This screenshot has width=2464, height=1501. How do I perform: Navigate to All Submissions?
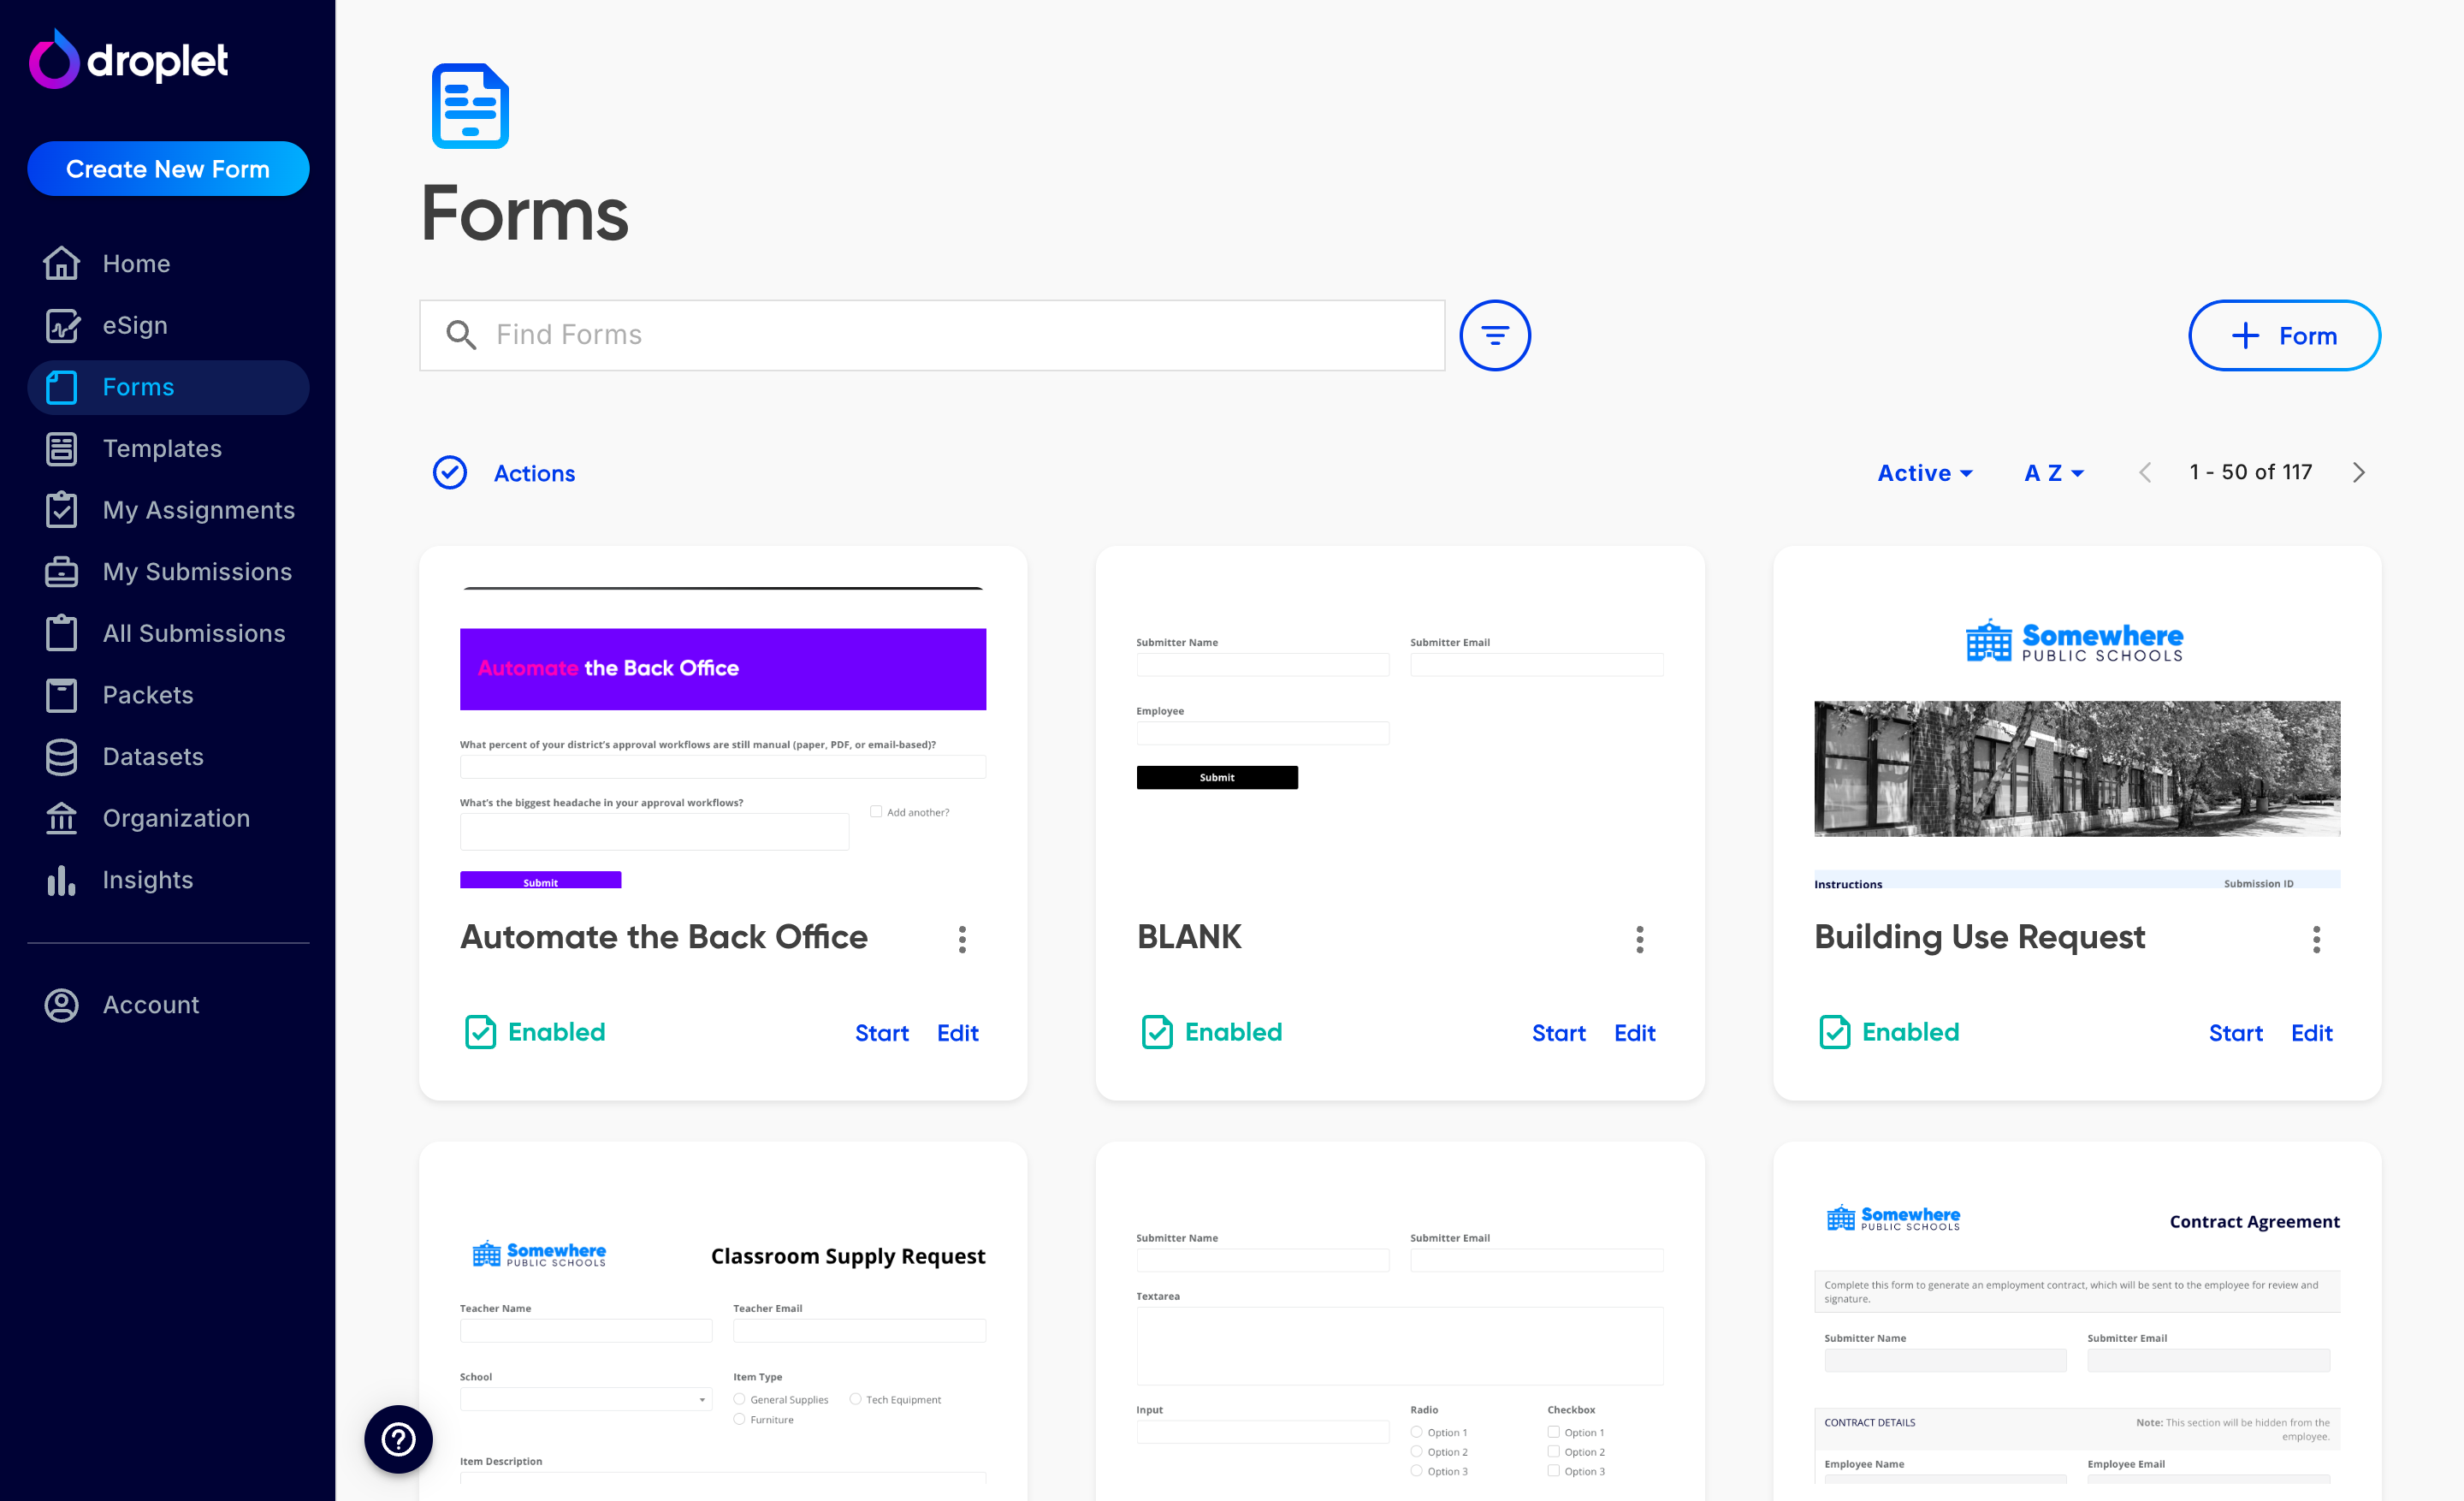(x=168, y=633)
